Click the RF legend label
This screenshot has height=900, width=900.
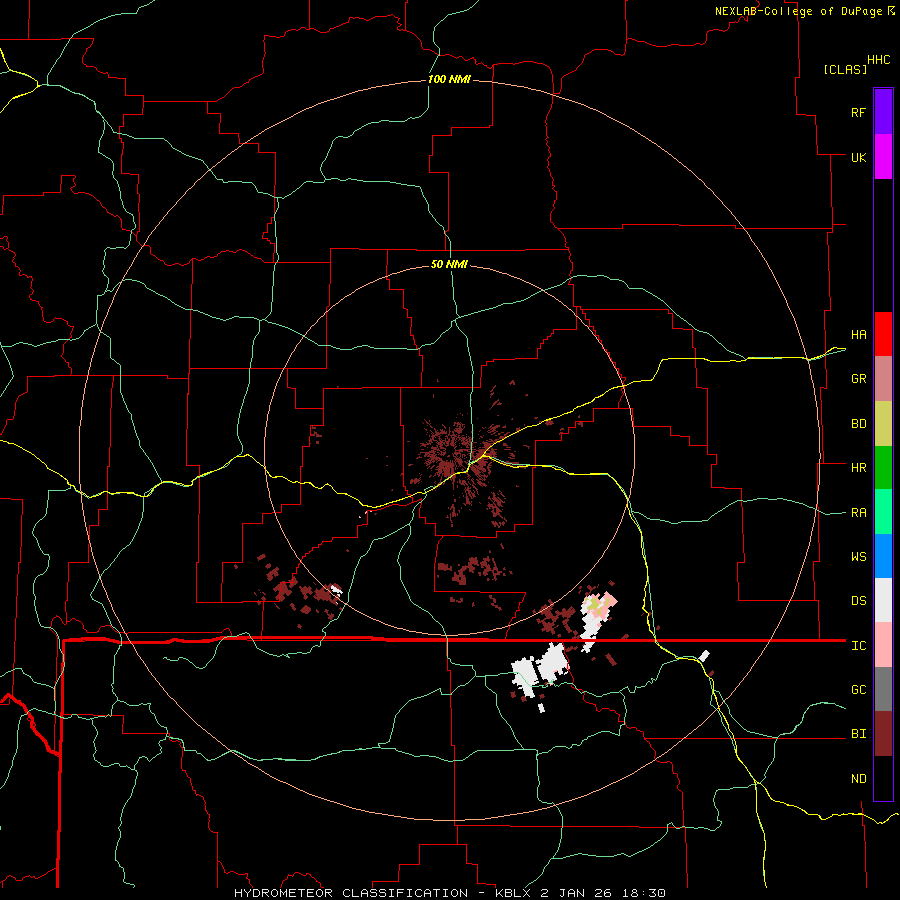[858, 112]
